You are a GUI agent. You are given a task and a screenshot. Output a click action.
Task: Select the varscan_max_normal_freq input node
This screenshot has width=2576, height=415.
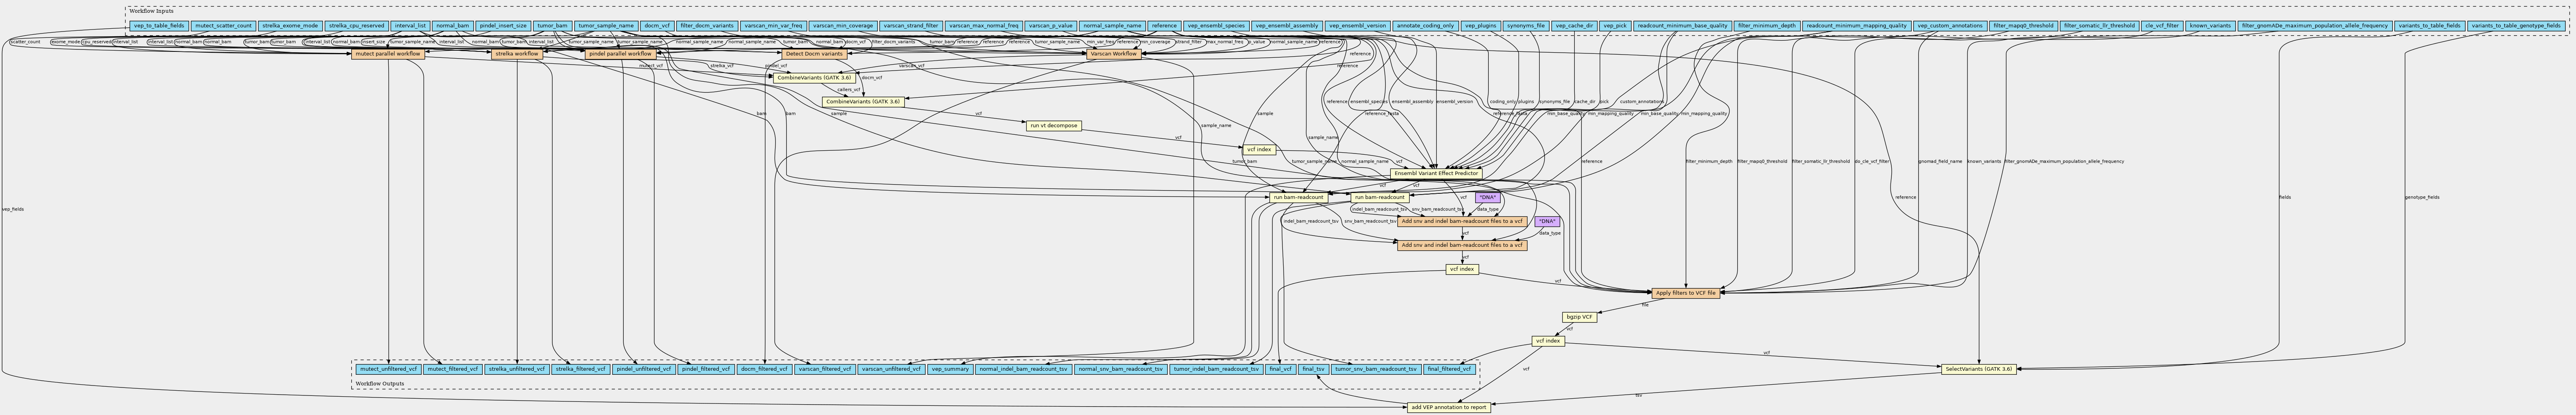pos(984,25)
